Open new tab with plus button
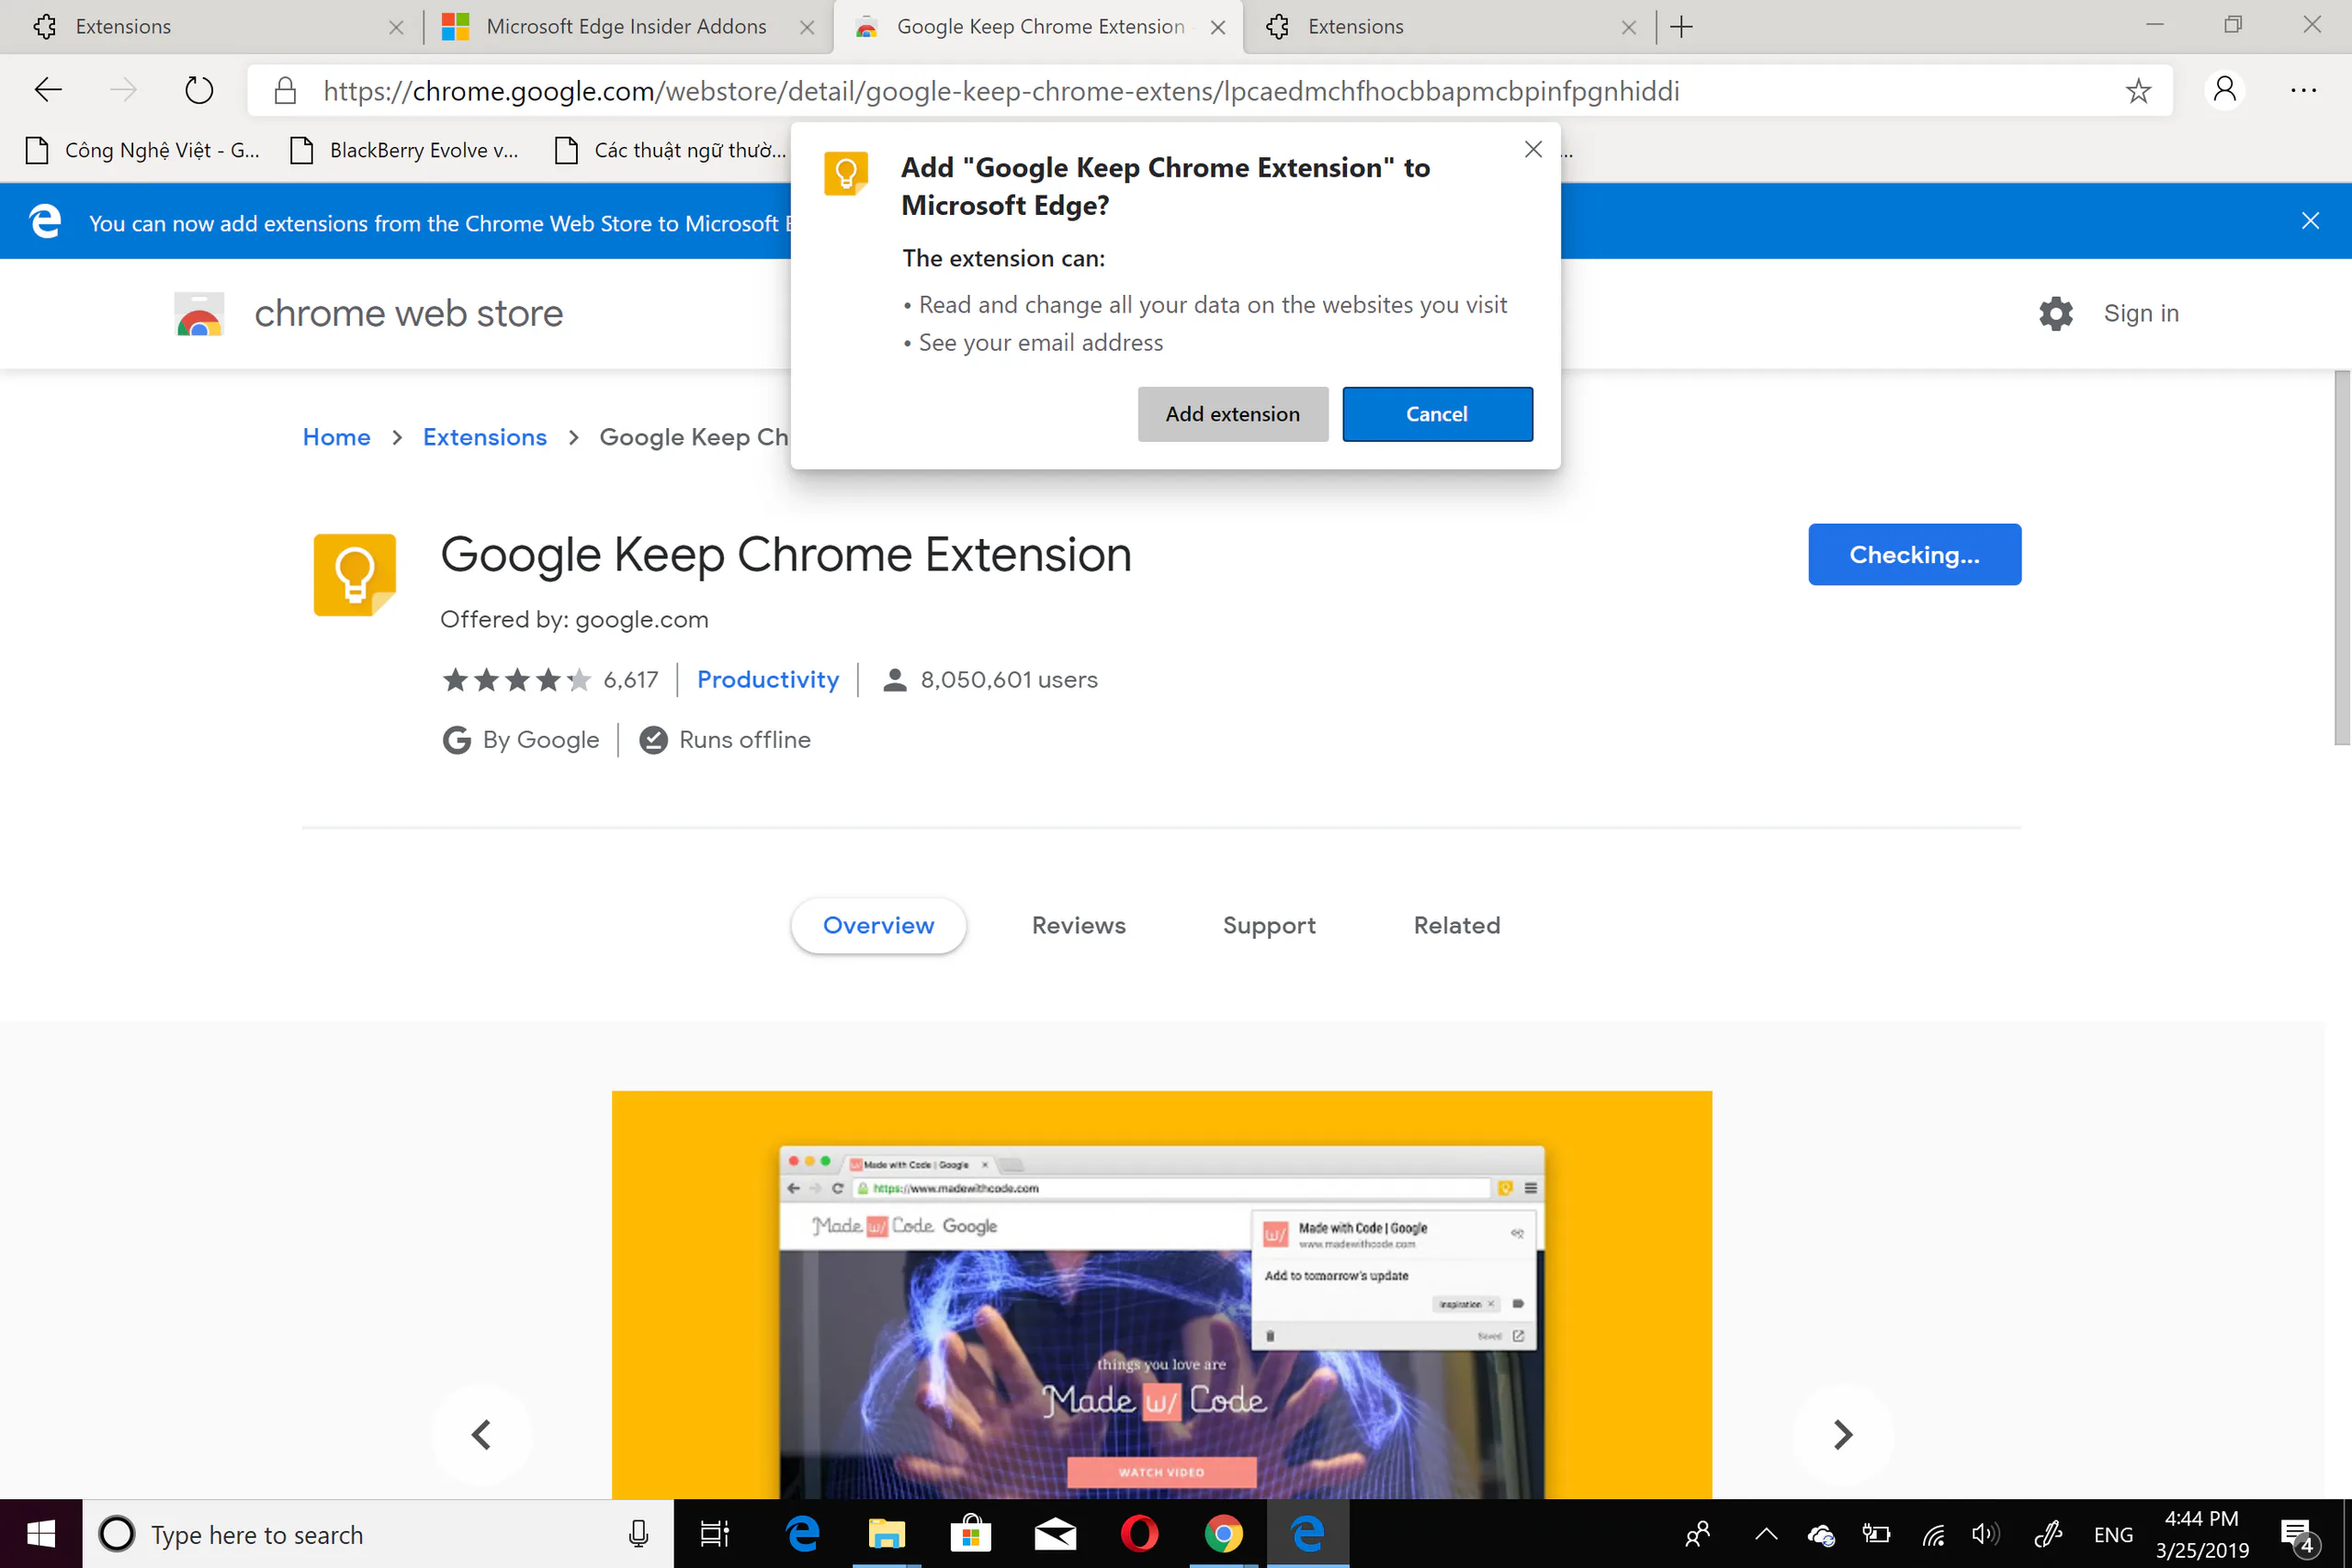The image size is (2352, 1568). (1681, 27)
